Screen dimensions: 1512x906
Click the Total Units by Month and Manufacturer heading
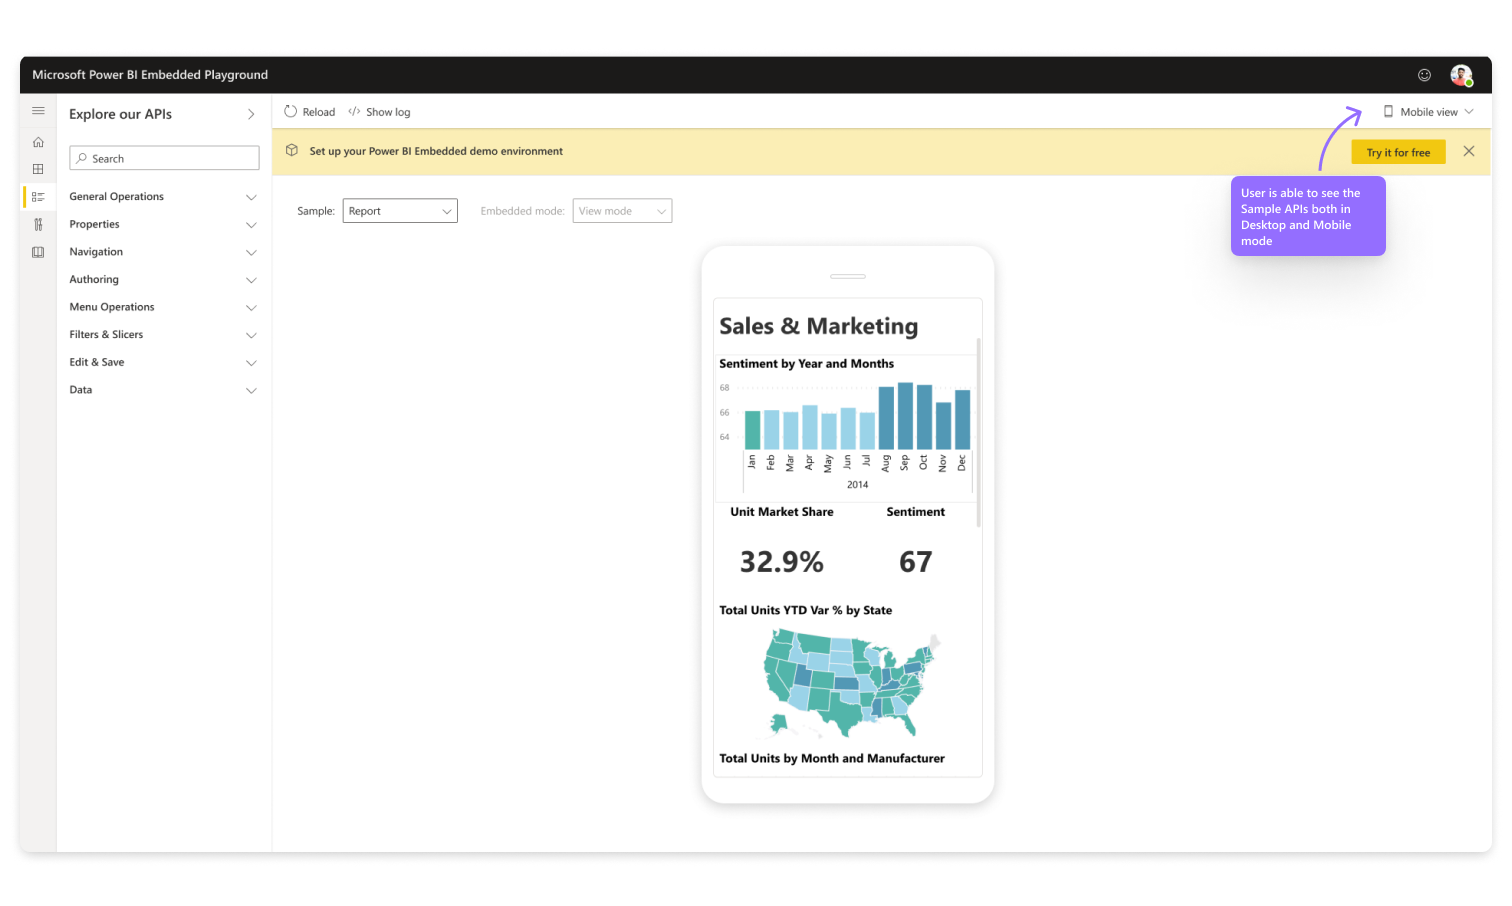coord(832,758)
